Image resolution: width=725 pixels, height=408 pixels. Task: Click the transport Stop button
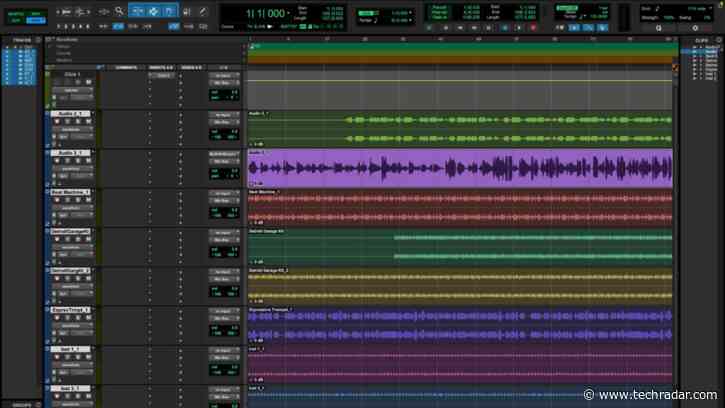tap(504, 28)
